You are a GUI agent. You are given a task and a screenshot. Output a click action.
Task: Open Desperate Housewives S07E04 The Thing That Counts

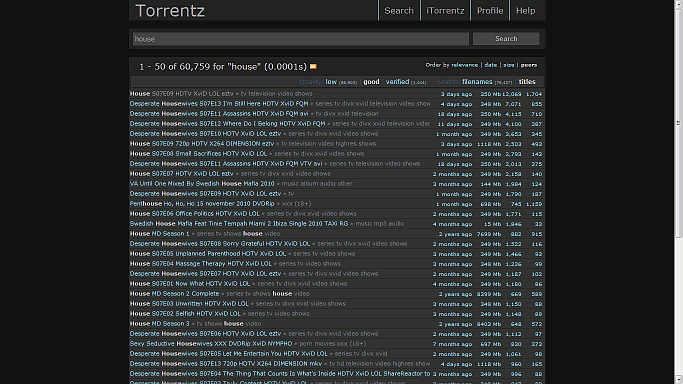coord(280,374)
